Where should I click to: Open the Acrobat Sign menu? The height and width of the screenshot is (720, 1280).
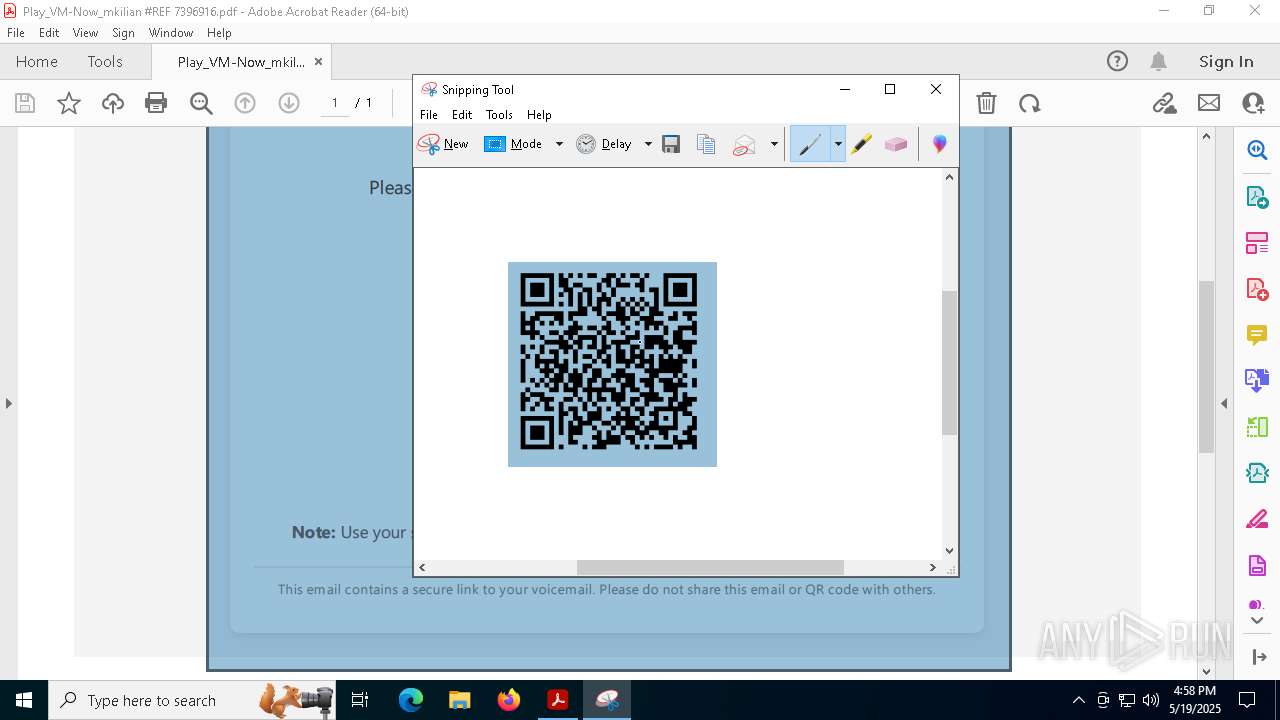(124, 33)
